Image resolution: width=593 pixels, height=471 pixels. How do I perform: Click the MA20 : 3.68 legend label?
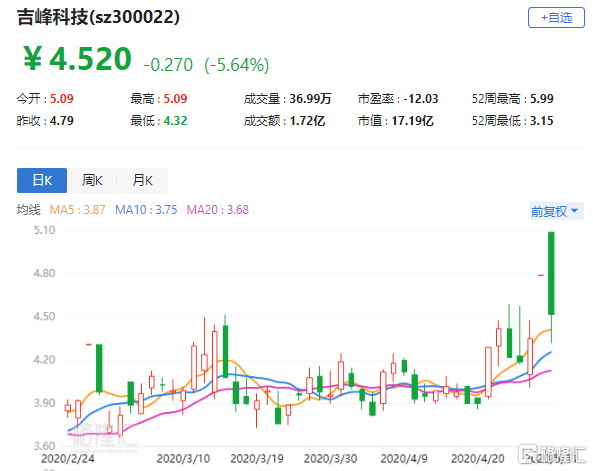218,210
